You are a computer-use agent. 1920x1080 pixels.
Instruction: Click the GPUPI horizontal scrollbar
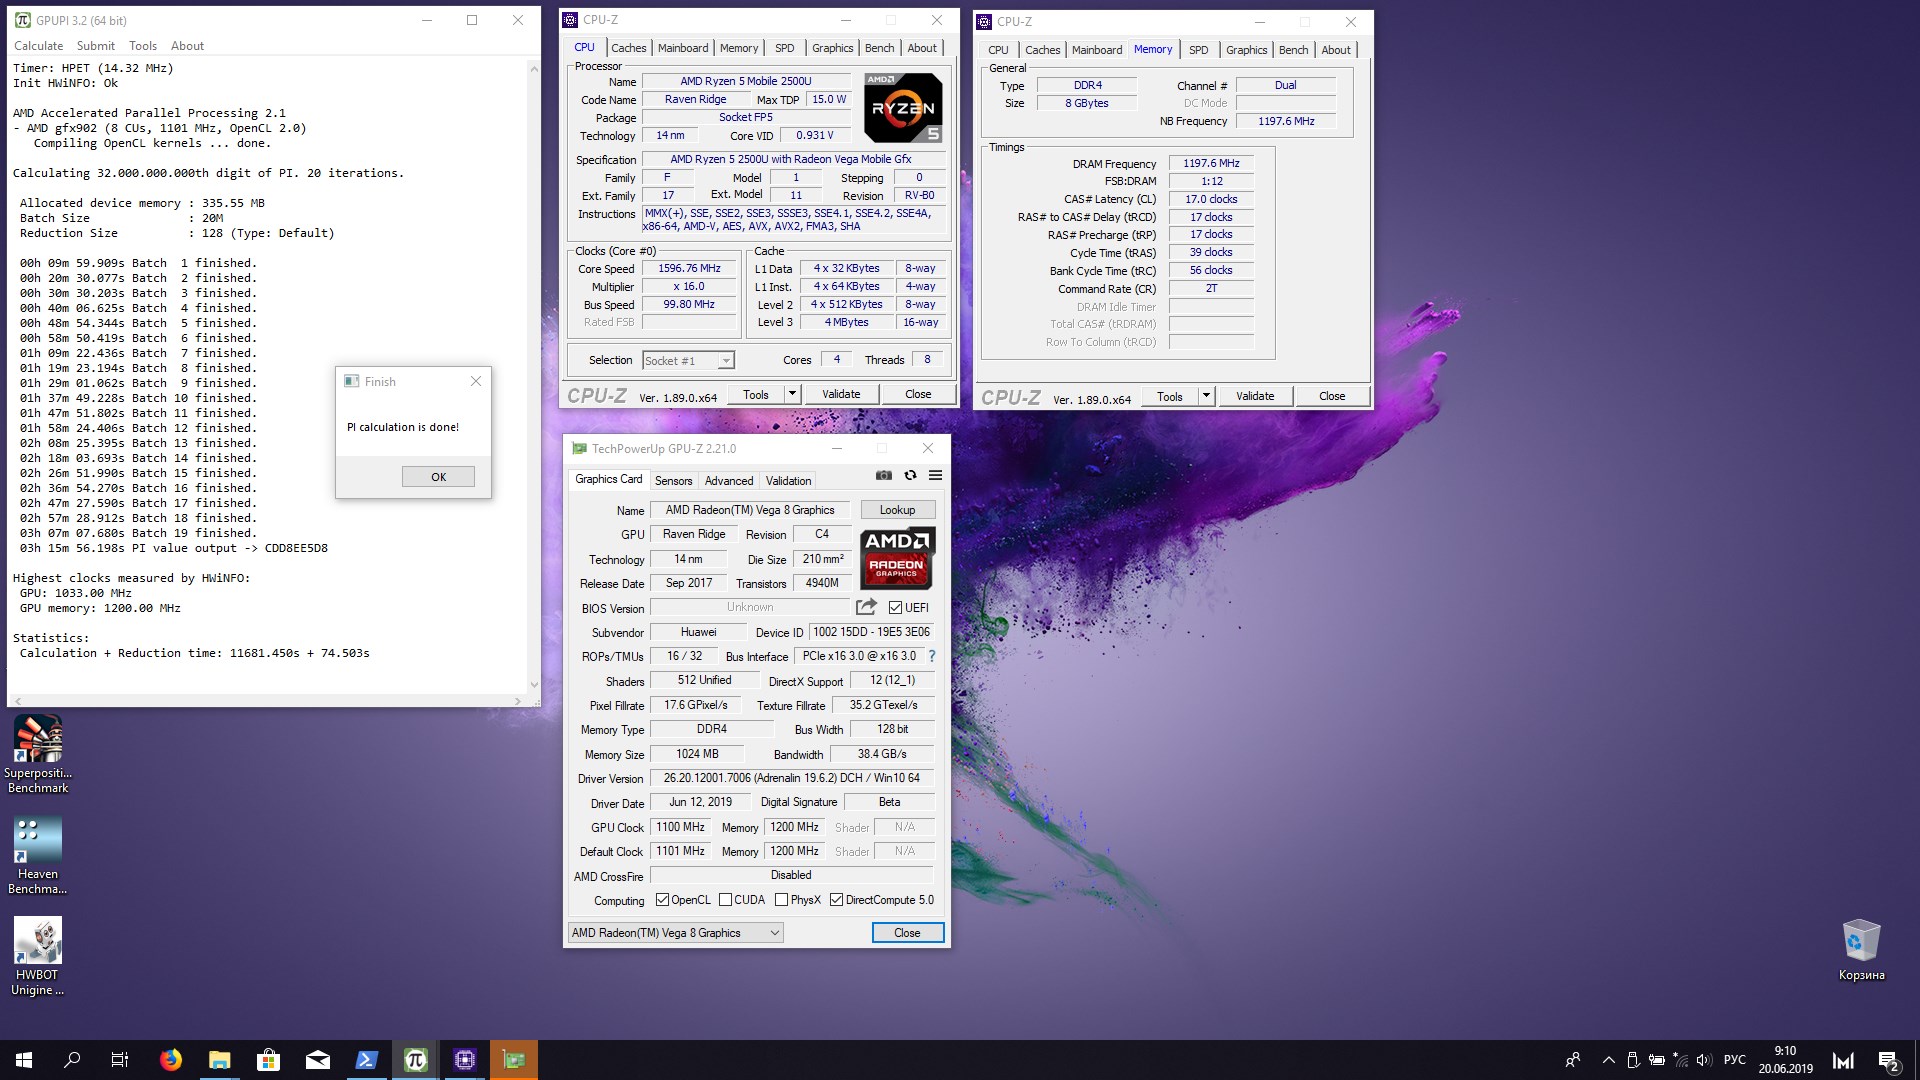268,701
